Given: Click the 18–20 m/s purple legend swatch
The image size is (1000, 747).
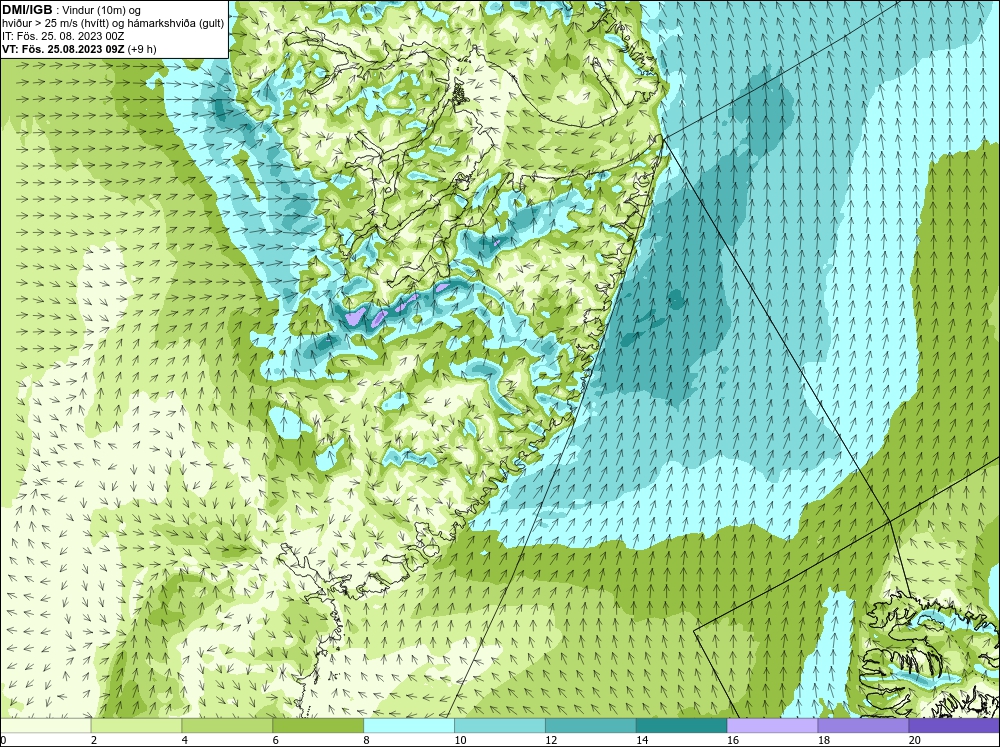Looking at the screenshot, I should point(864,726).
